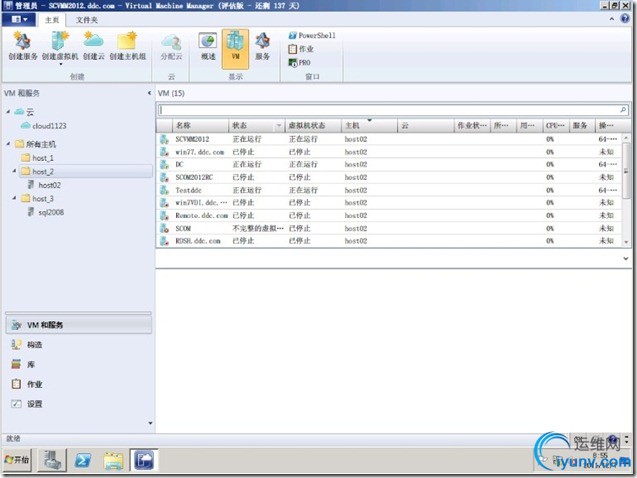Launch PowerShell from the taskbar
This screenshot has width=637, height=478.
83,460
